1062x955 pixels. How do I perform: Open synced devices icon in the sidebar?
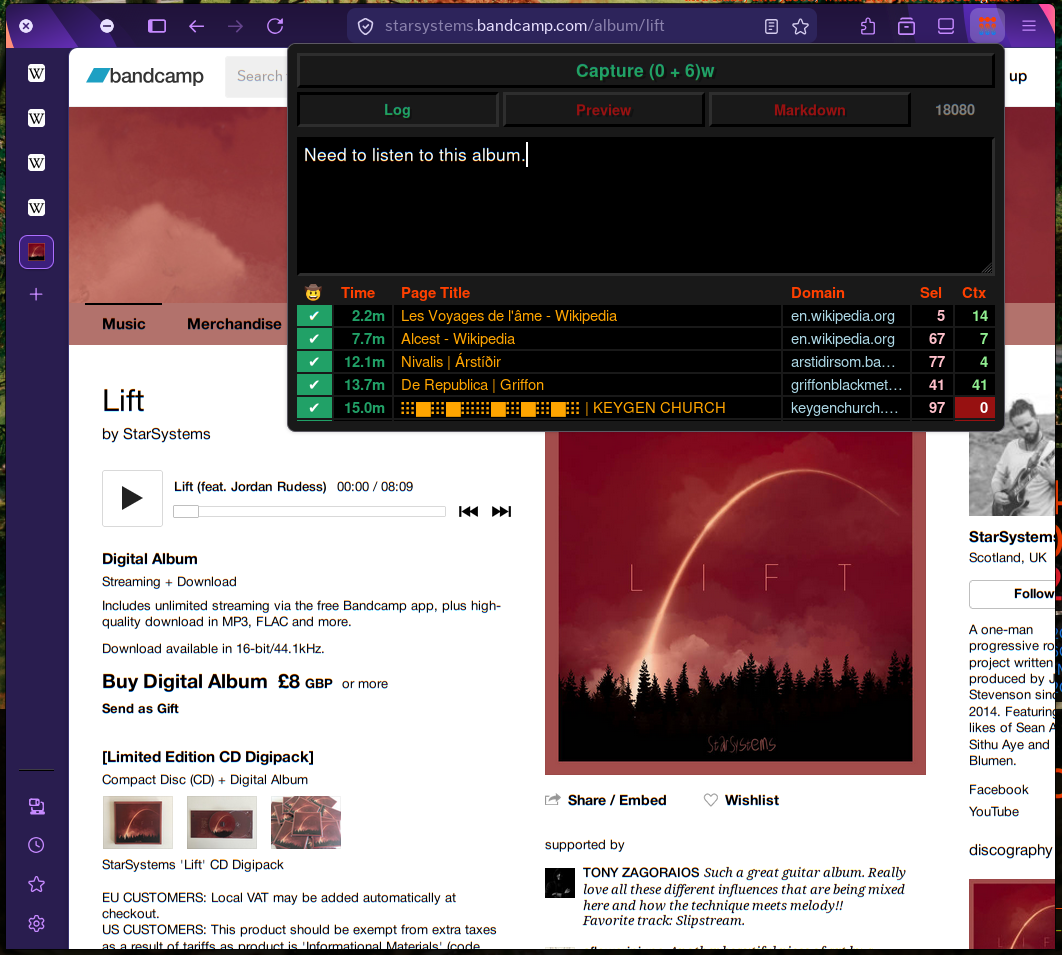36,804
